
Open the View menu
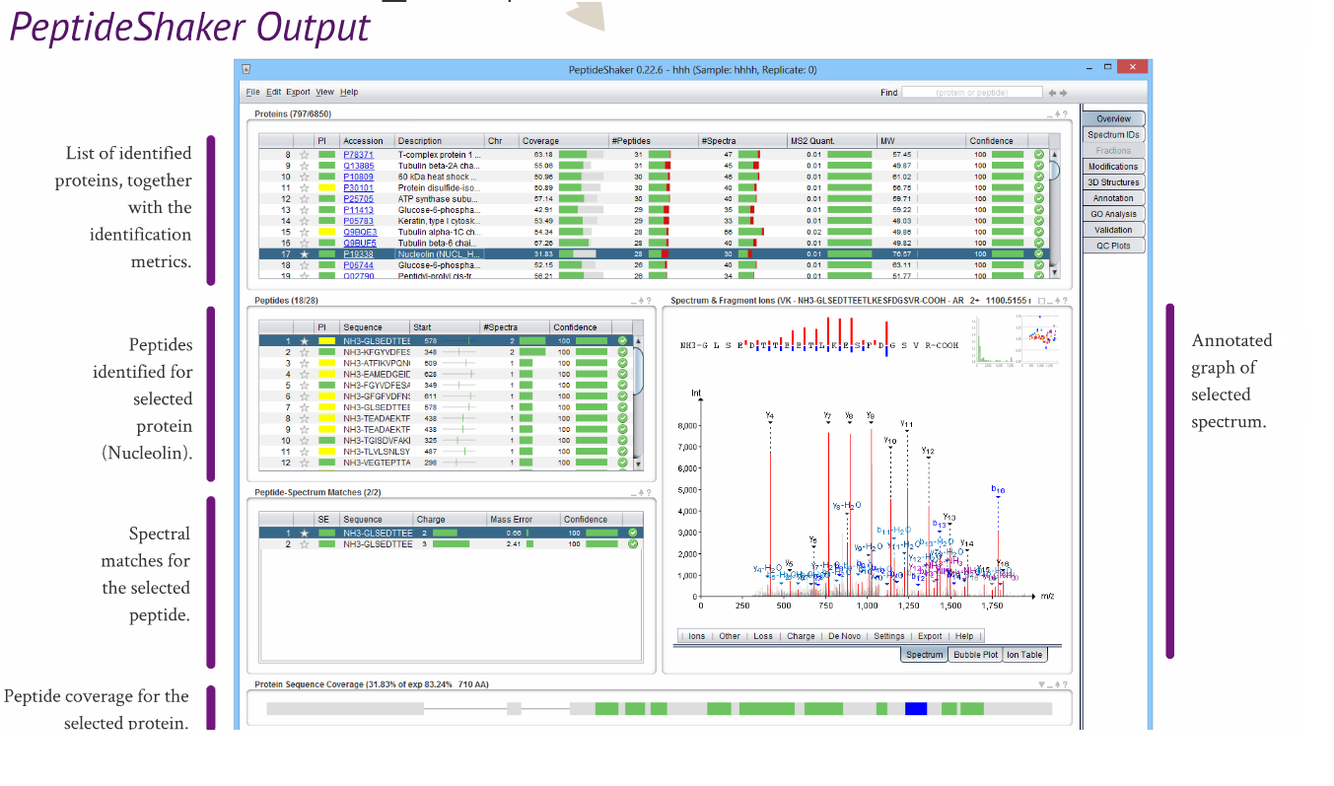point(325,92)
